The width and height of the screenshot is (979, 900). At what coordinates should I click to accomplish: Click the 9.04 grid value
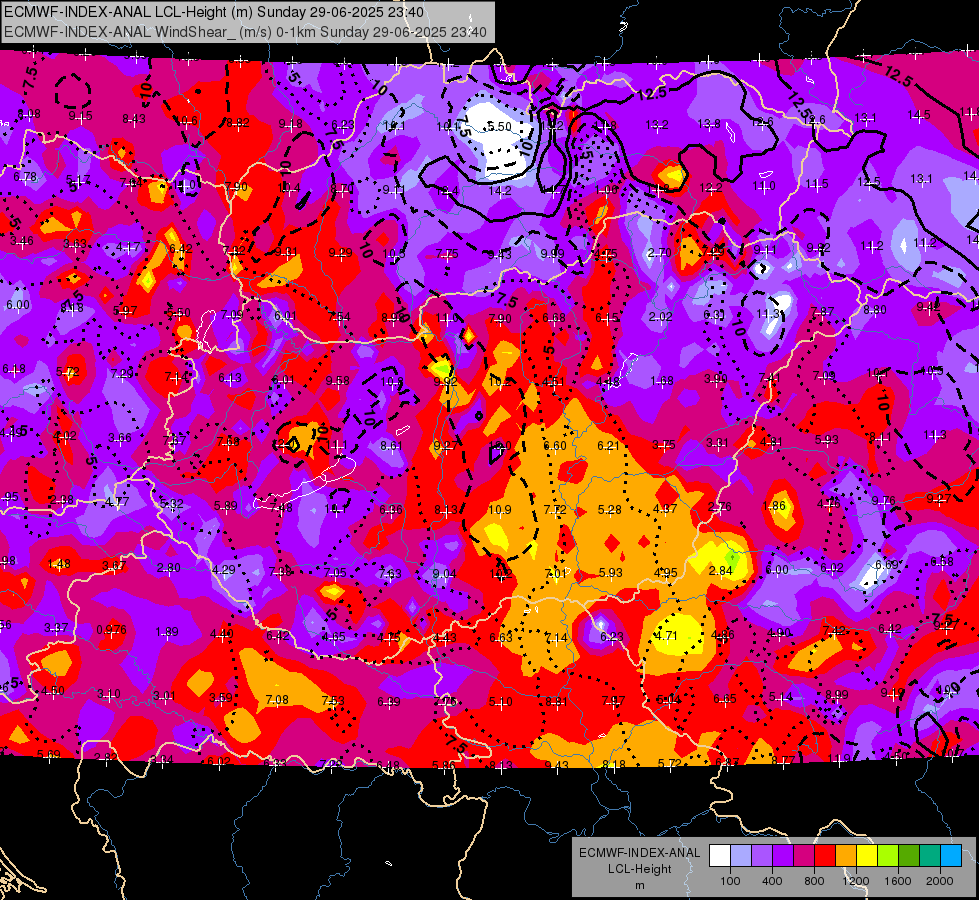tap(445, 573)
